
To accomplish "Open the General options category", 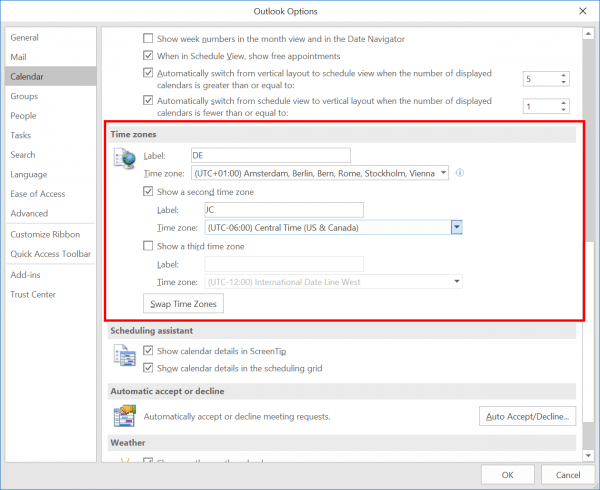I will [51, 37].
